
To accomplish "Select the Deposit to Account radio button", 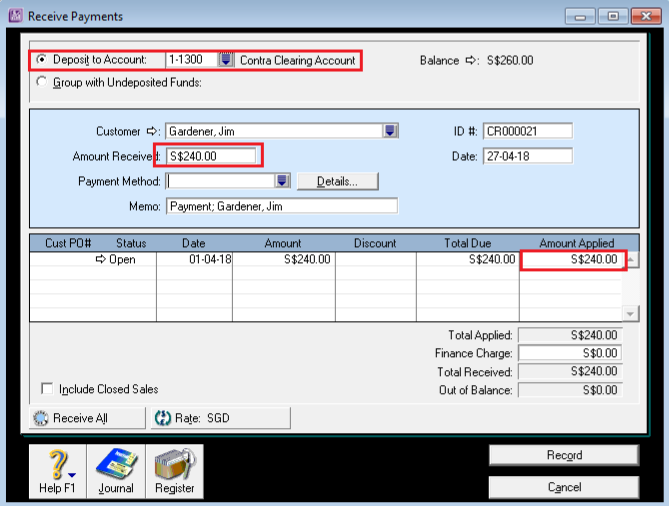I will pyautogui.click(x=41, y=59).
